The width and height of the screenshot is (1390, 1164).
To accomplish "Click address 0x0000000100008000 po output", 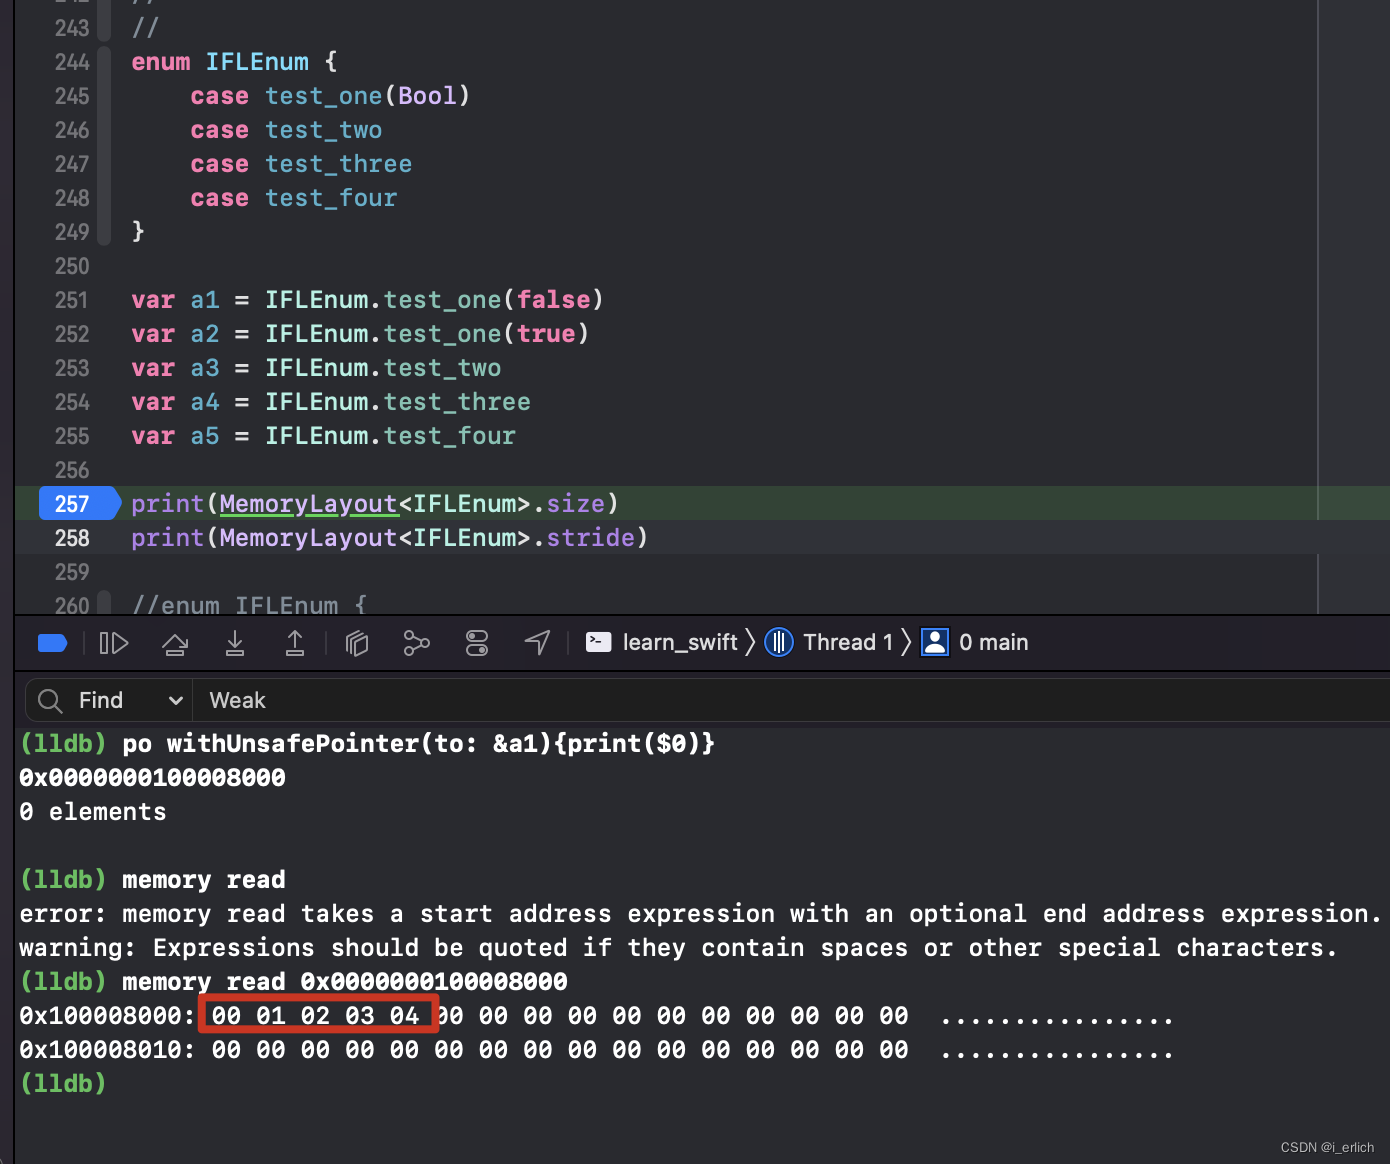I will coord(152,778).
